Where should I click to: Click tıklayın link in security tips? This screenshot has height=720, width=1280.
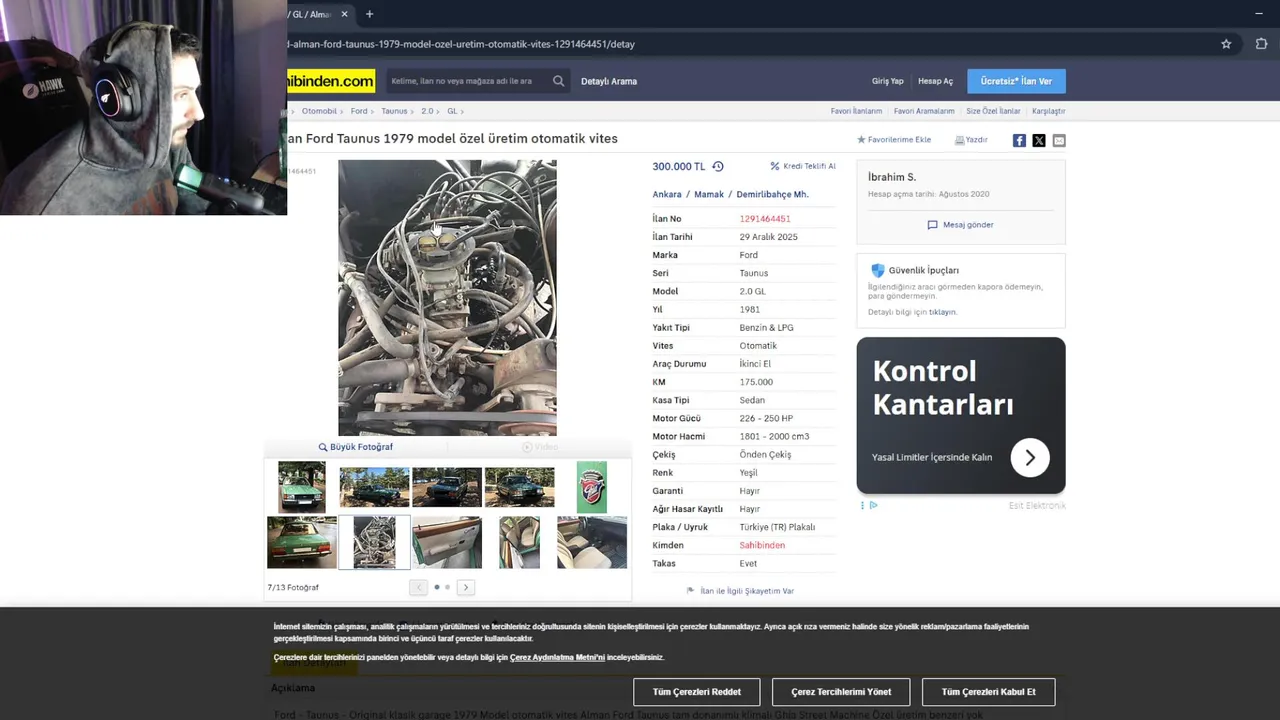point(943,312)
